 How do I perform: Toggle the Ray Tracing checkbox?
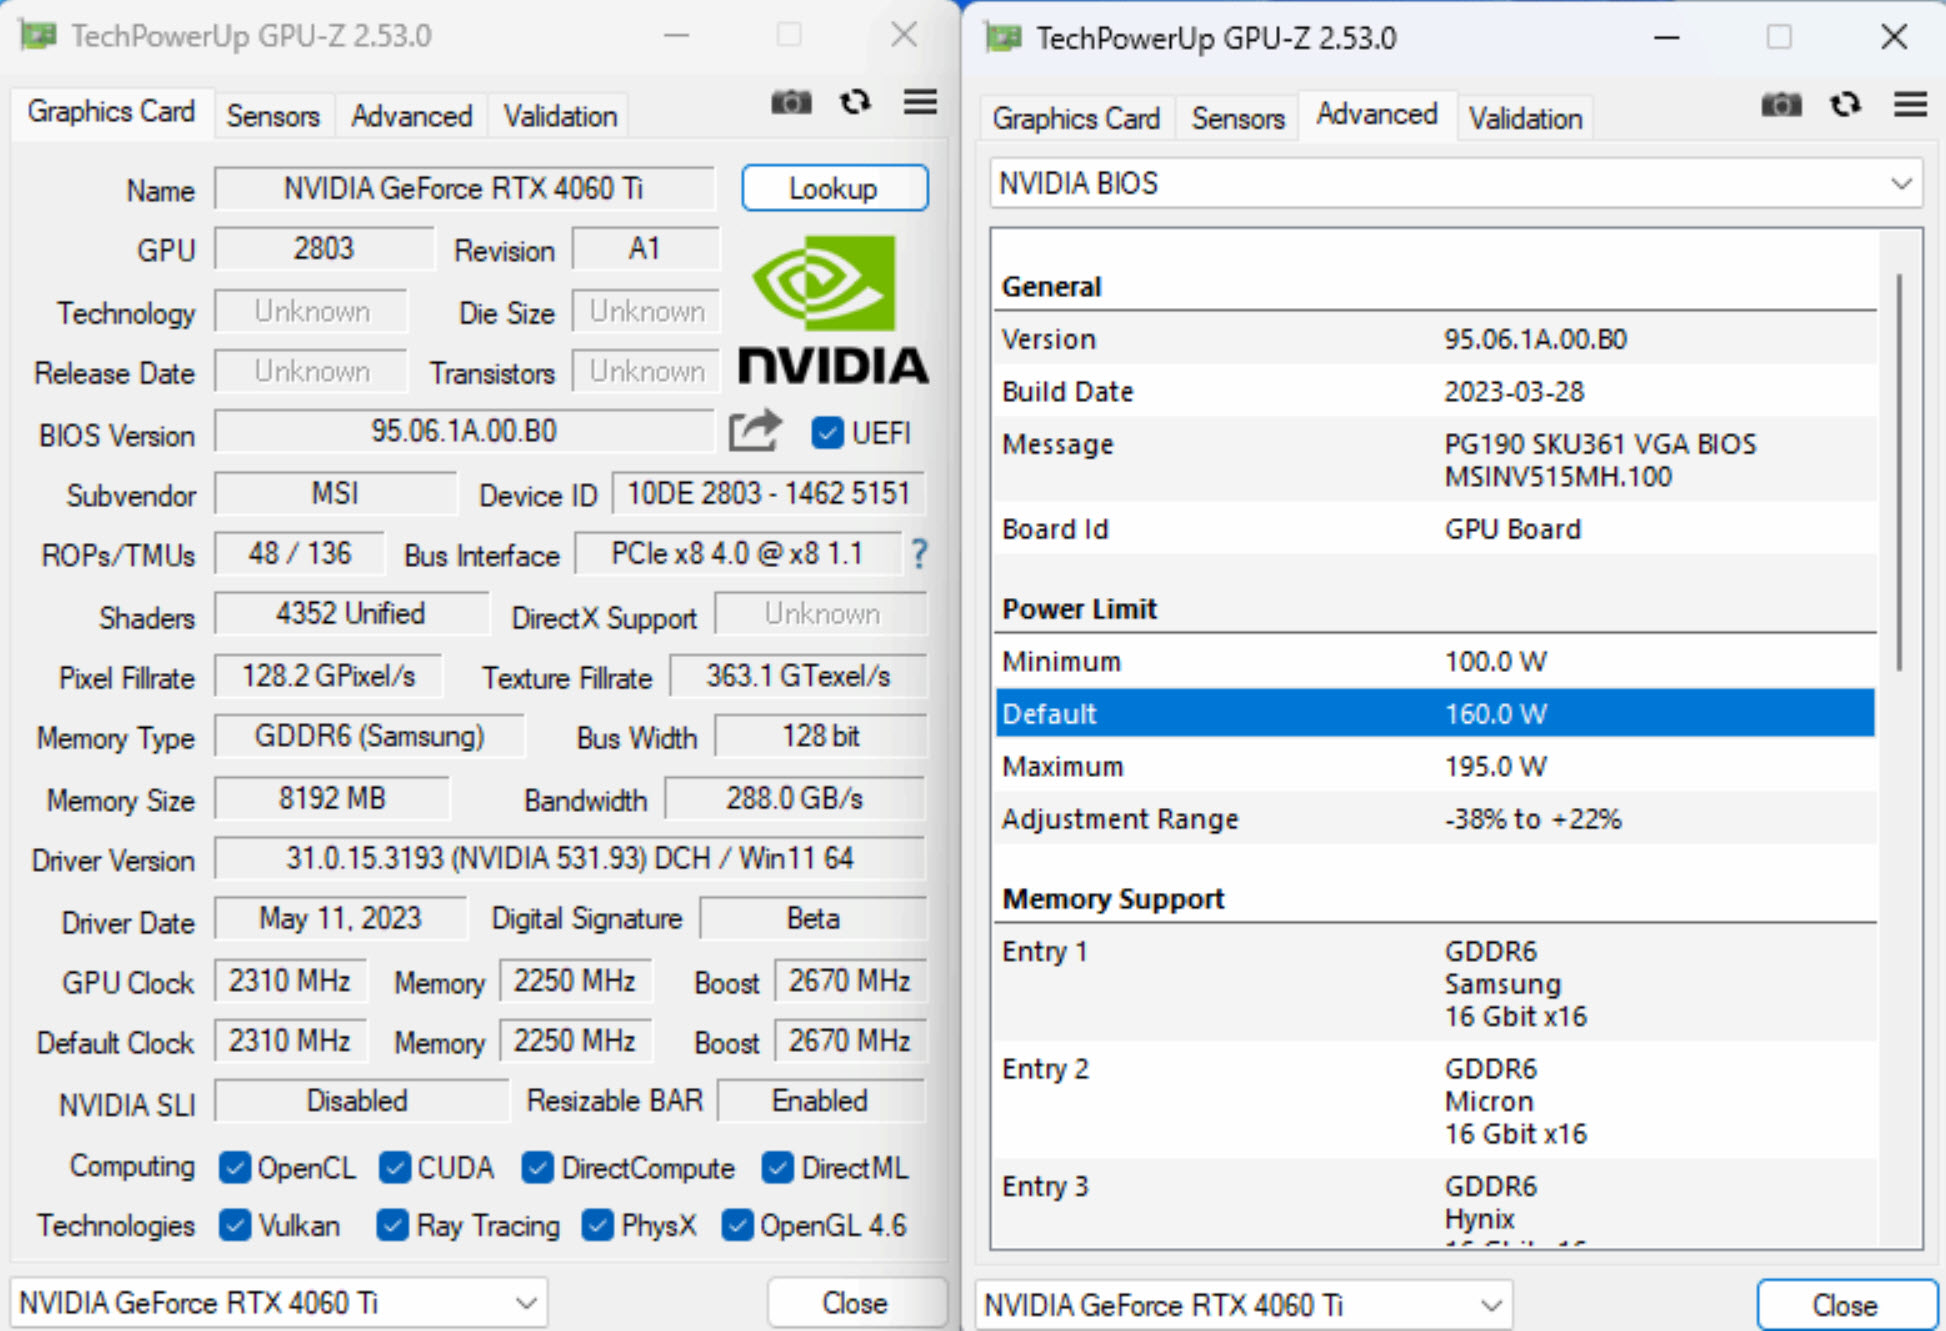tap(393, 1225)
